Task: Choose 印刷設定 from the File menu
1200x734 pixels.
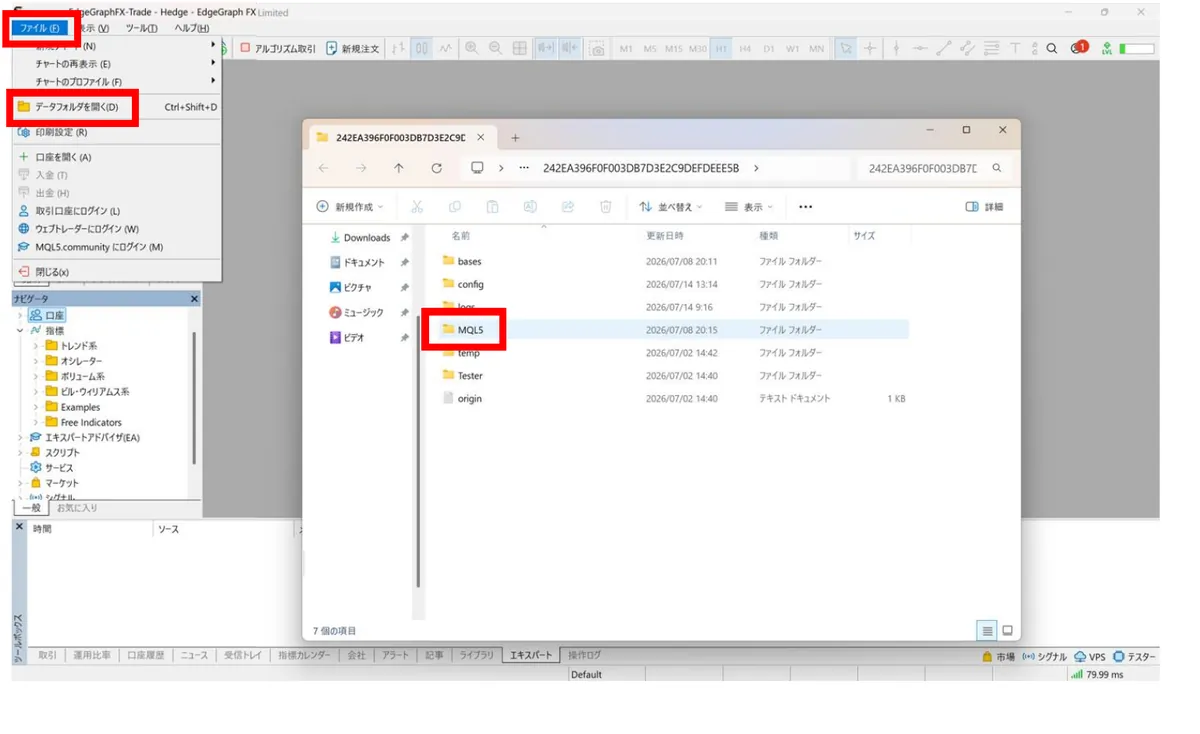Action: tap(61, 132)
